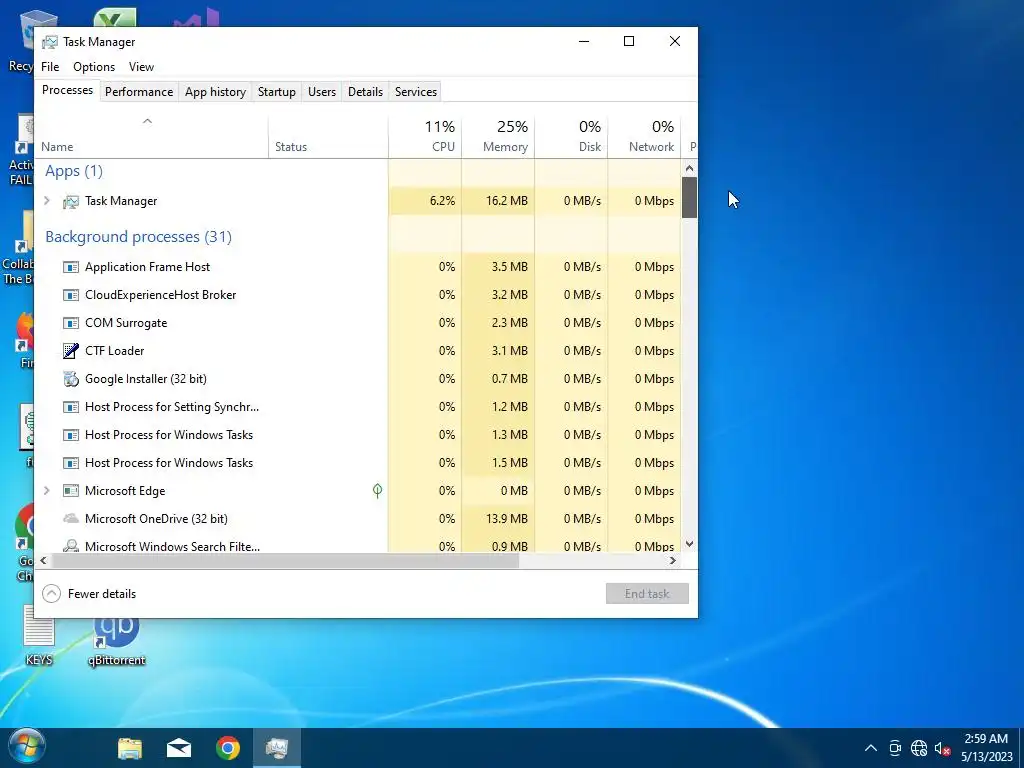The image size is (1024, 768).
Task: Sort processes by the CPU column
Action: click(424, 137)
